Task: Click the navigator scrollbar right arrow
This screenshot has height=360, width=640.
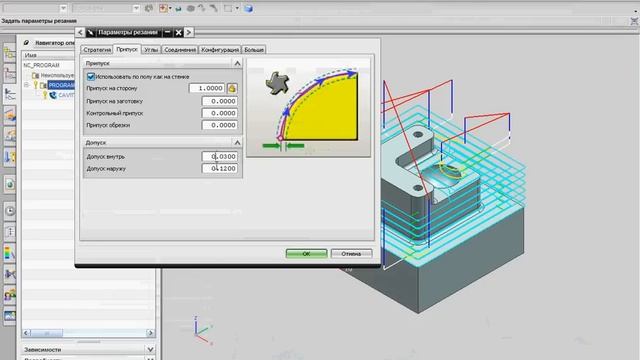Action: (x=151, y=333)
